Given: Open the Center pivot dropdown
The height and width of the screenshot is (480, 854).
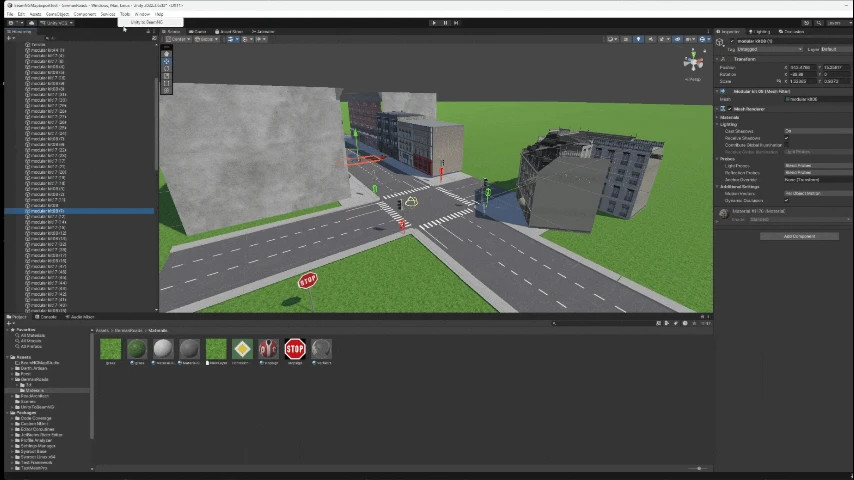Looking at the screenshot, I should (x=178, y=39).
